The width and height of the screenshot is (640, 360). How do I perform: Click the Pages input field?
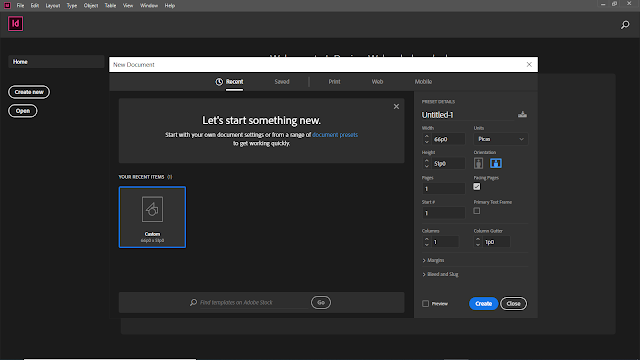[443, 189]
